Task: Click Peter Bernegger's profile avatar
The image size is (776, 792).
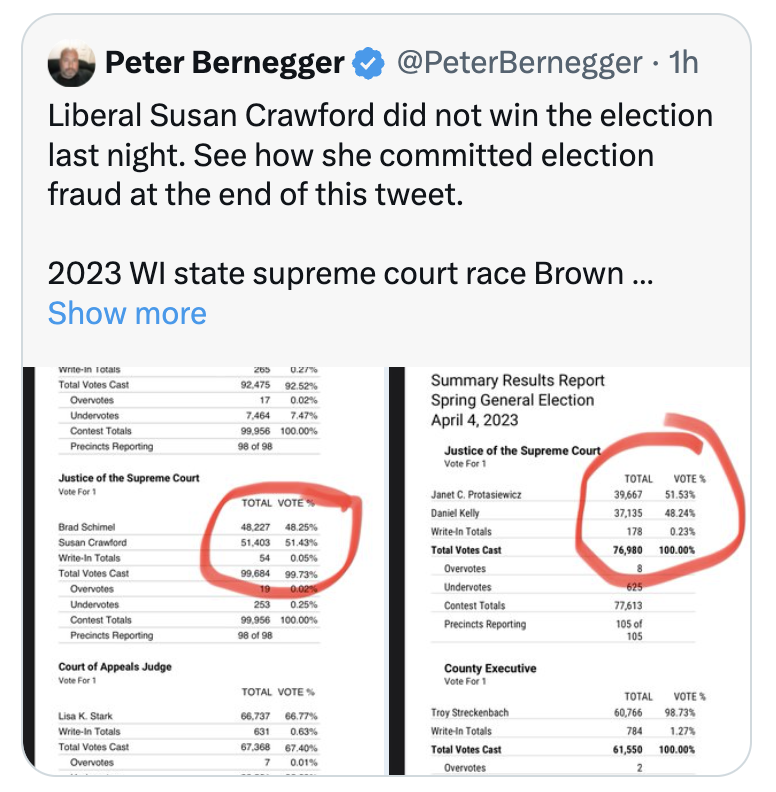Action: (71, 65)
